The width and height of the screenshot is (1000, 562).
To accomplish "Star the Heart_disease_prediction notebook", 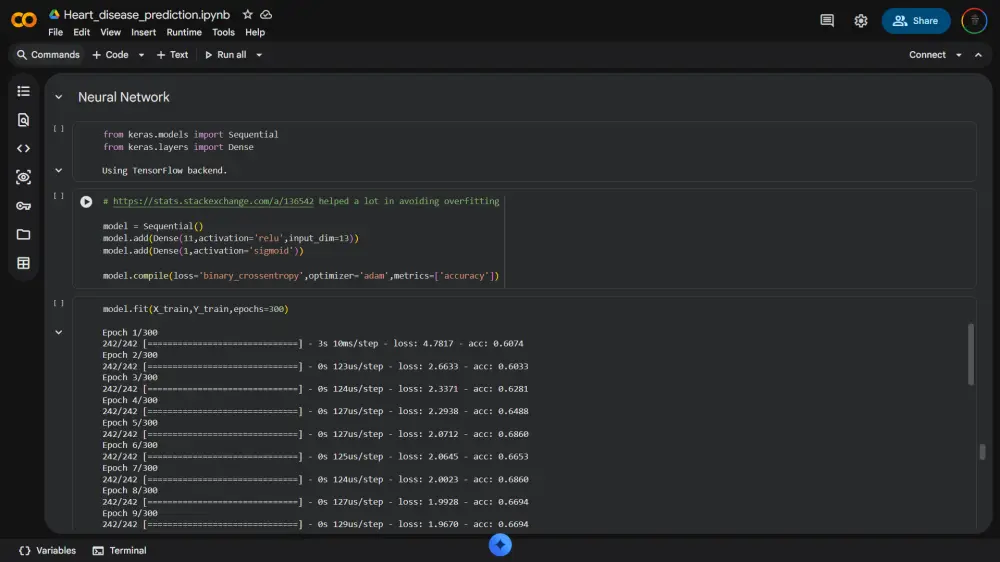I will [x=247, y=14].
